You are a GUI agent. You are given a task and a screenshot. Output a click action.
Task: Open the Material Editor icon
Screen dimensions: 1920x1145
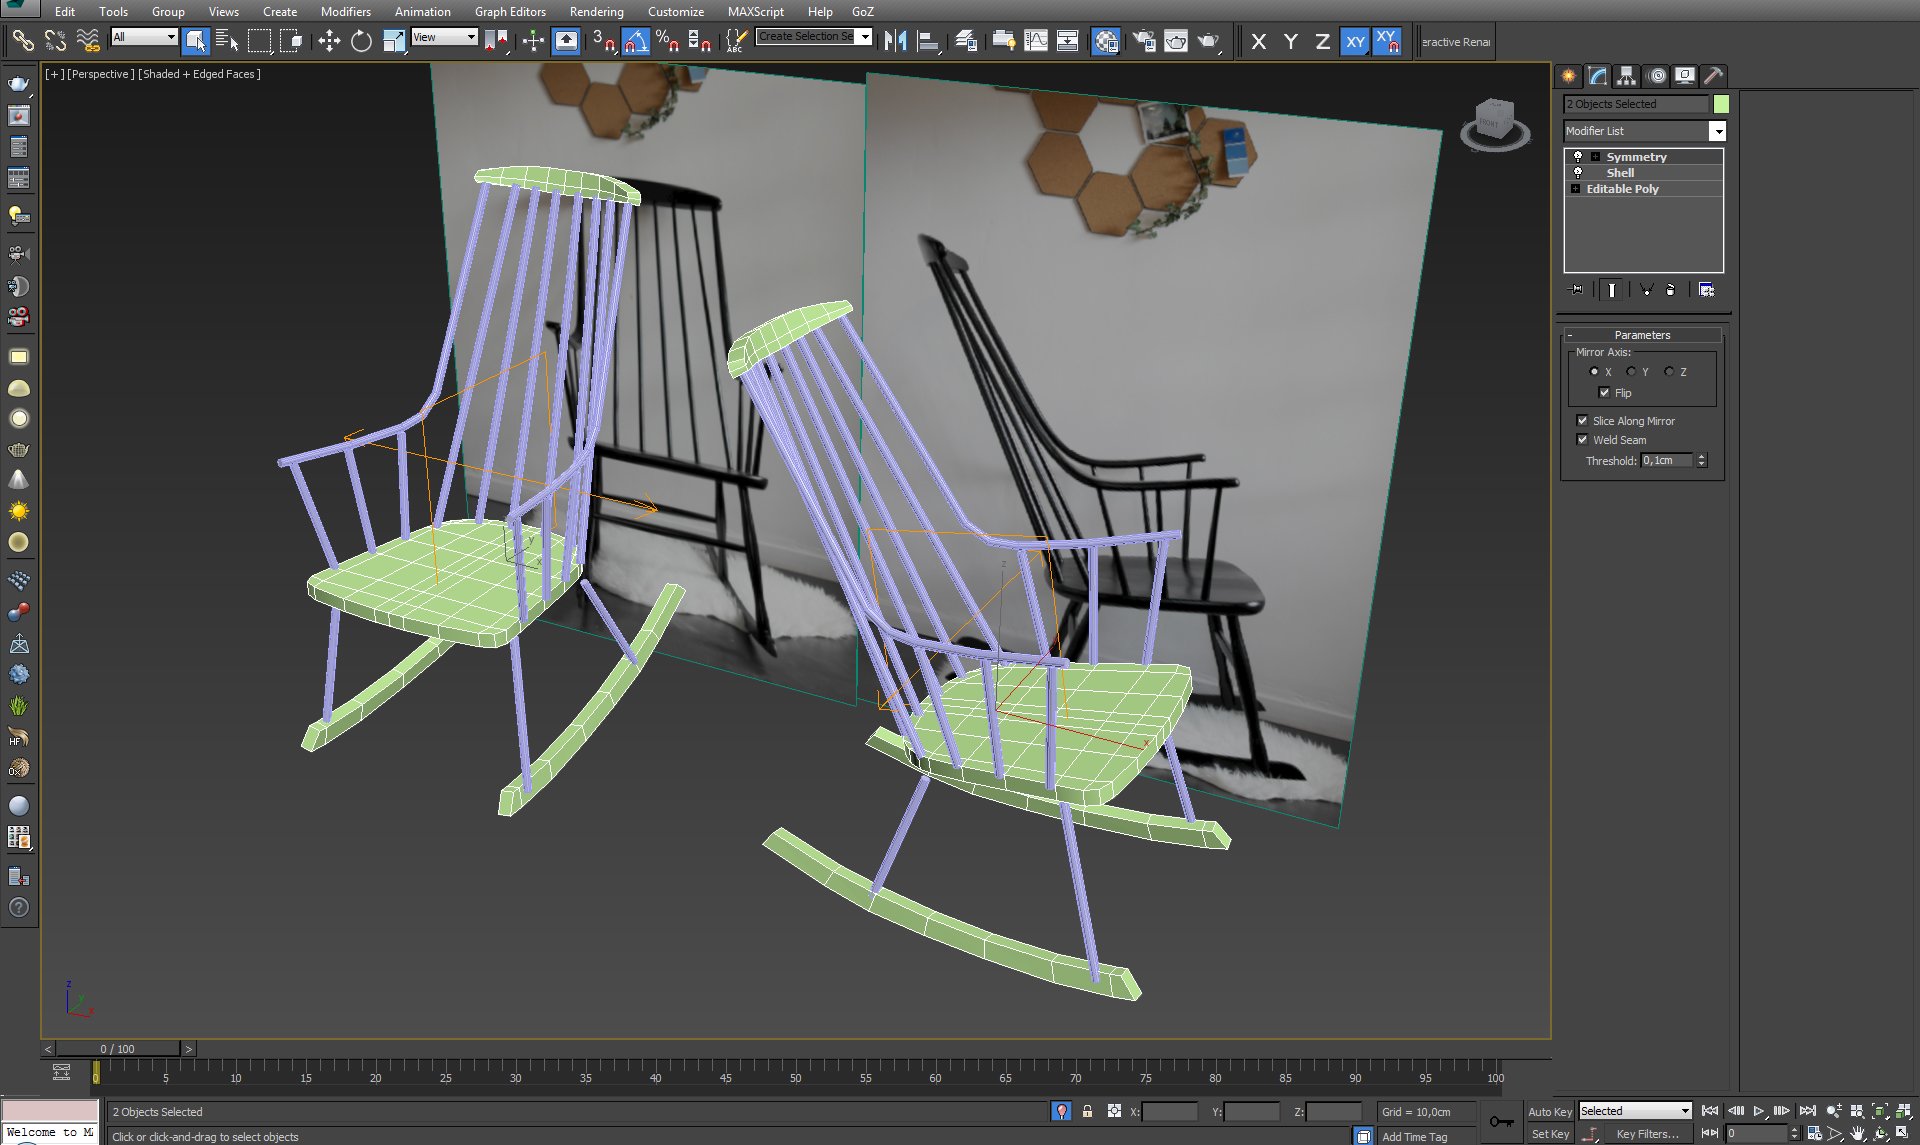pyautogui.click(x=1105, y=41)
